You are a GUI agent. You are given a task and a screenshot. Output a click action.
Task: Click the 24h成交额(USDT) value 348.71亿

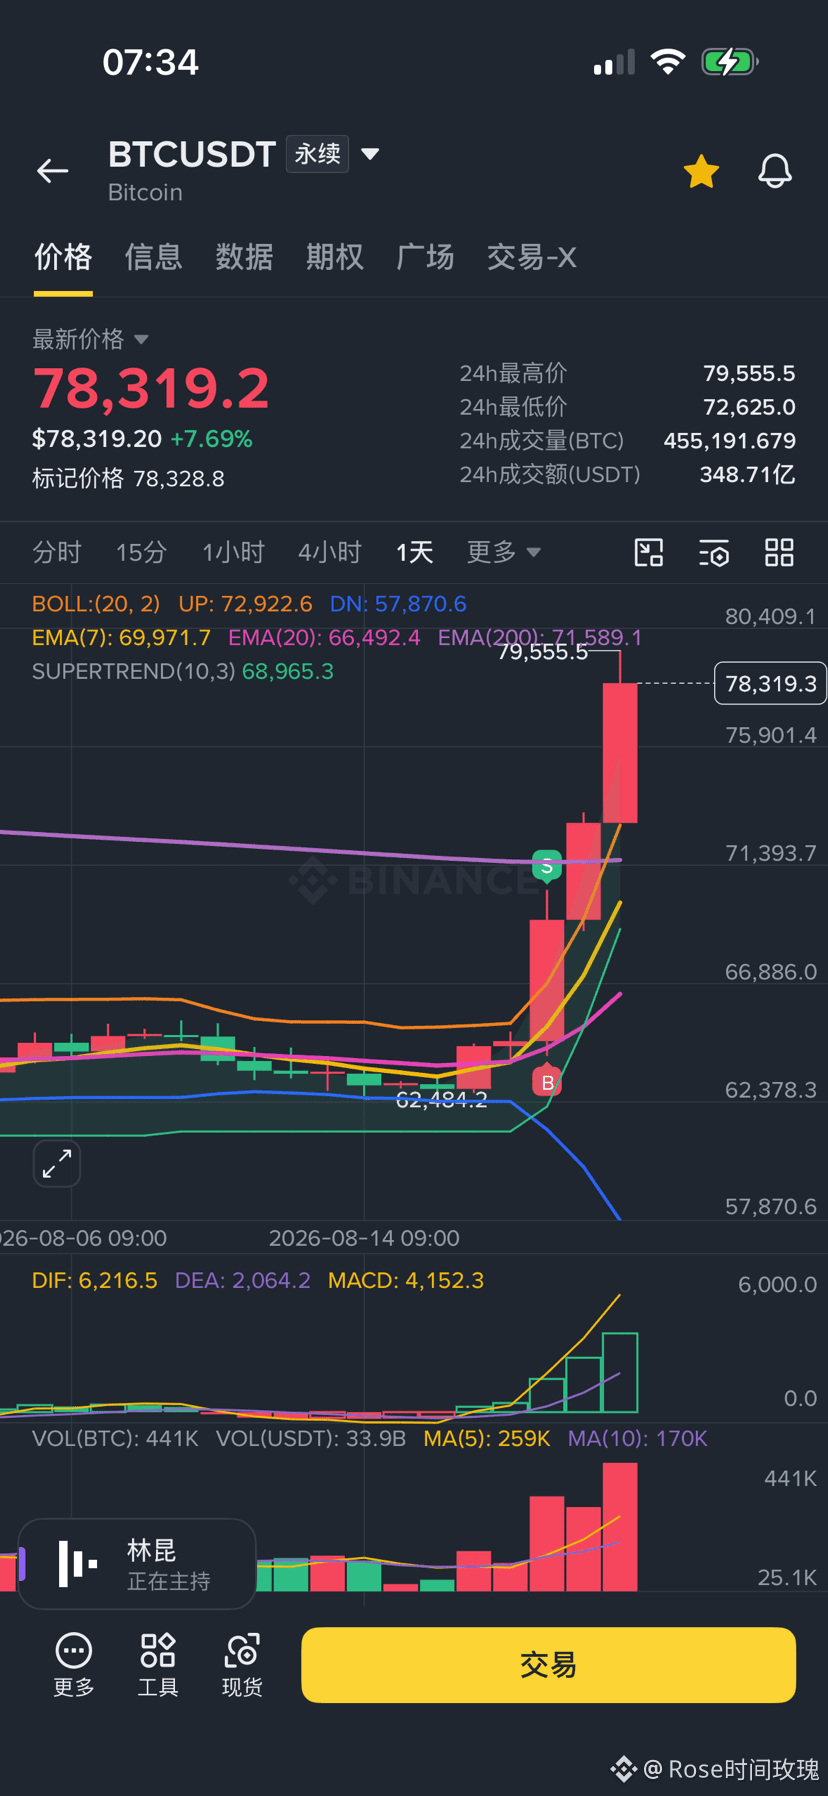click(747, 474)
